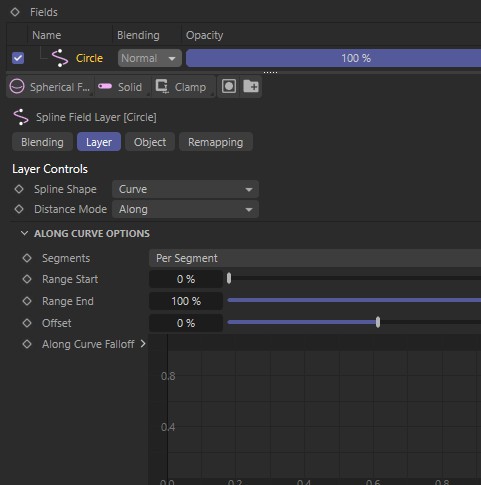The width and height of the screenshot is (481, 485).
Task: Click the add folder icon
Action: 251,86
